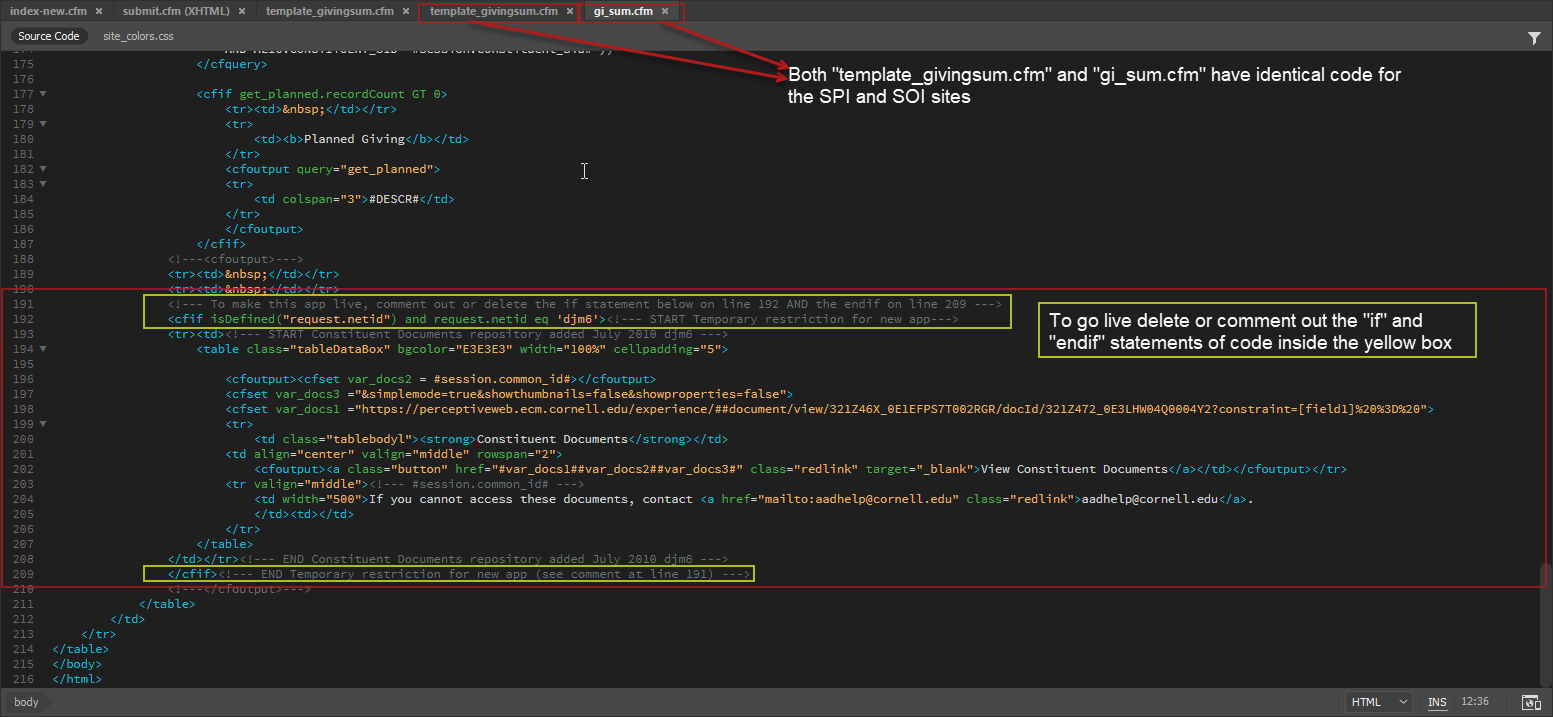Select the Source Code view button
Screen dimensions: 1553x717
coord(49,36)
